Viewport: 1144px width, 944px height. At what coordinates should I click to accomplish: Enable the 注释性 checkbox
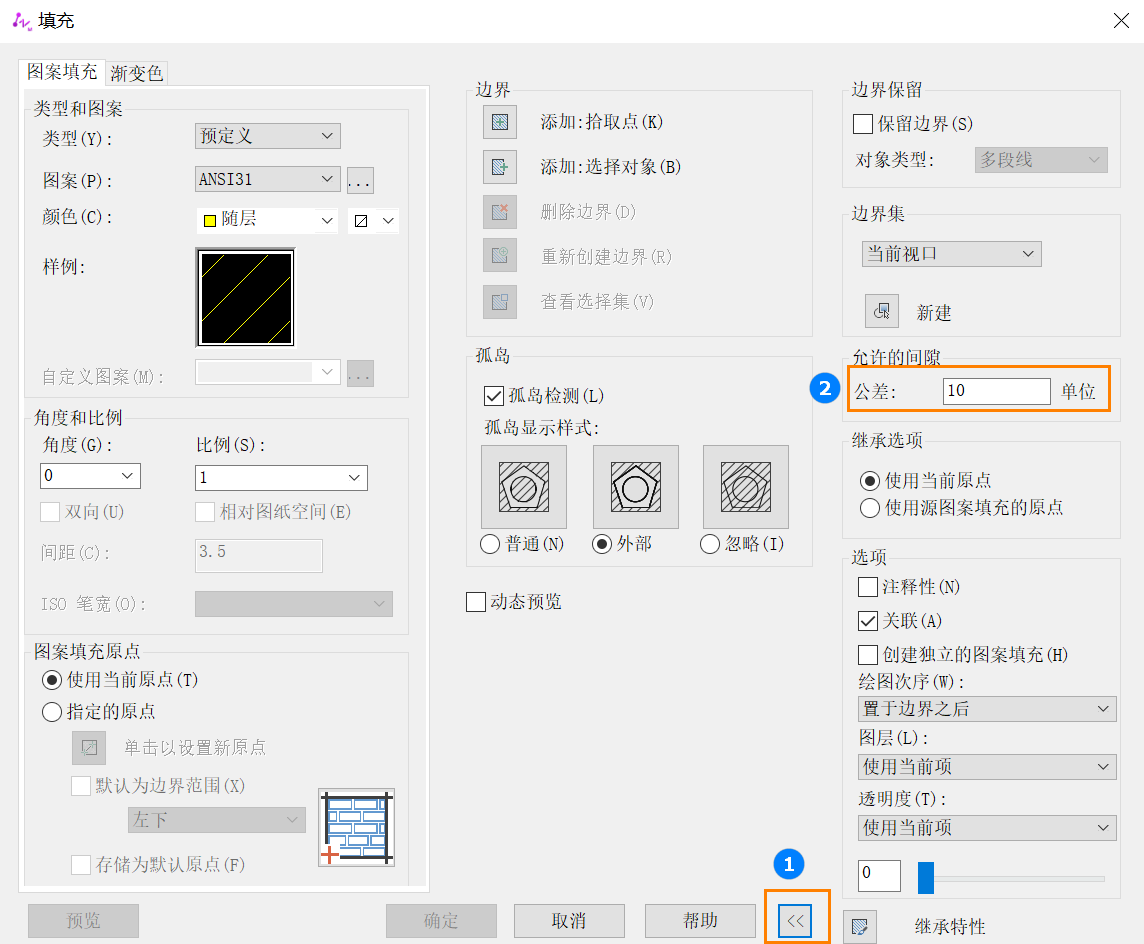click(868, 587)
